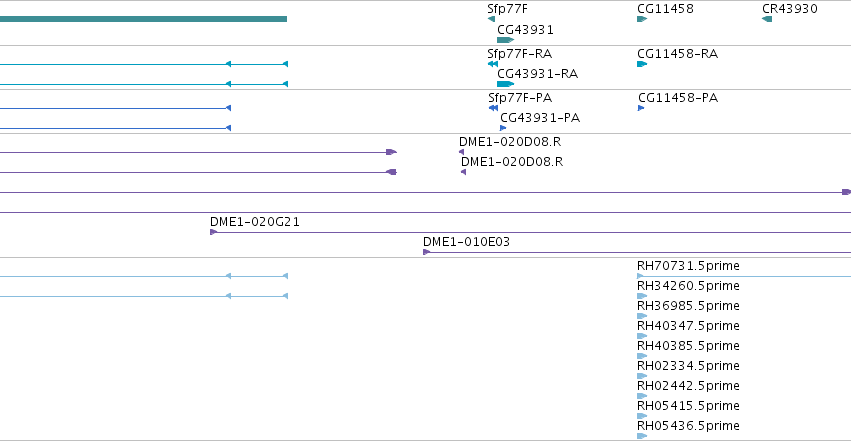Click the CG43931 gene glyph arrow

coord(505,40)
